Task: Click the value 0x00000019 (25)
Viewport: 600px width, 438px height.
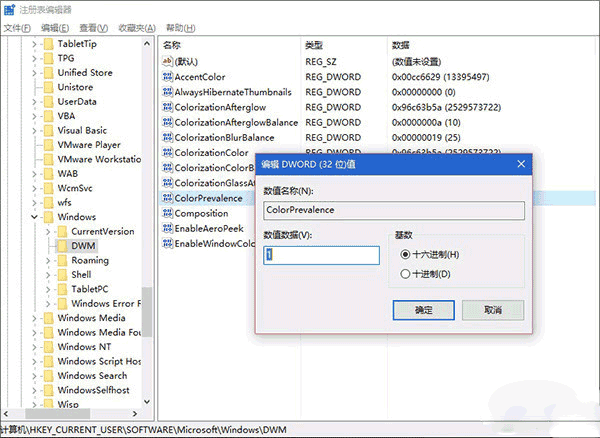Action: click(x=426, y=137)
